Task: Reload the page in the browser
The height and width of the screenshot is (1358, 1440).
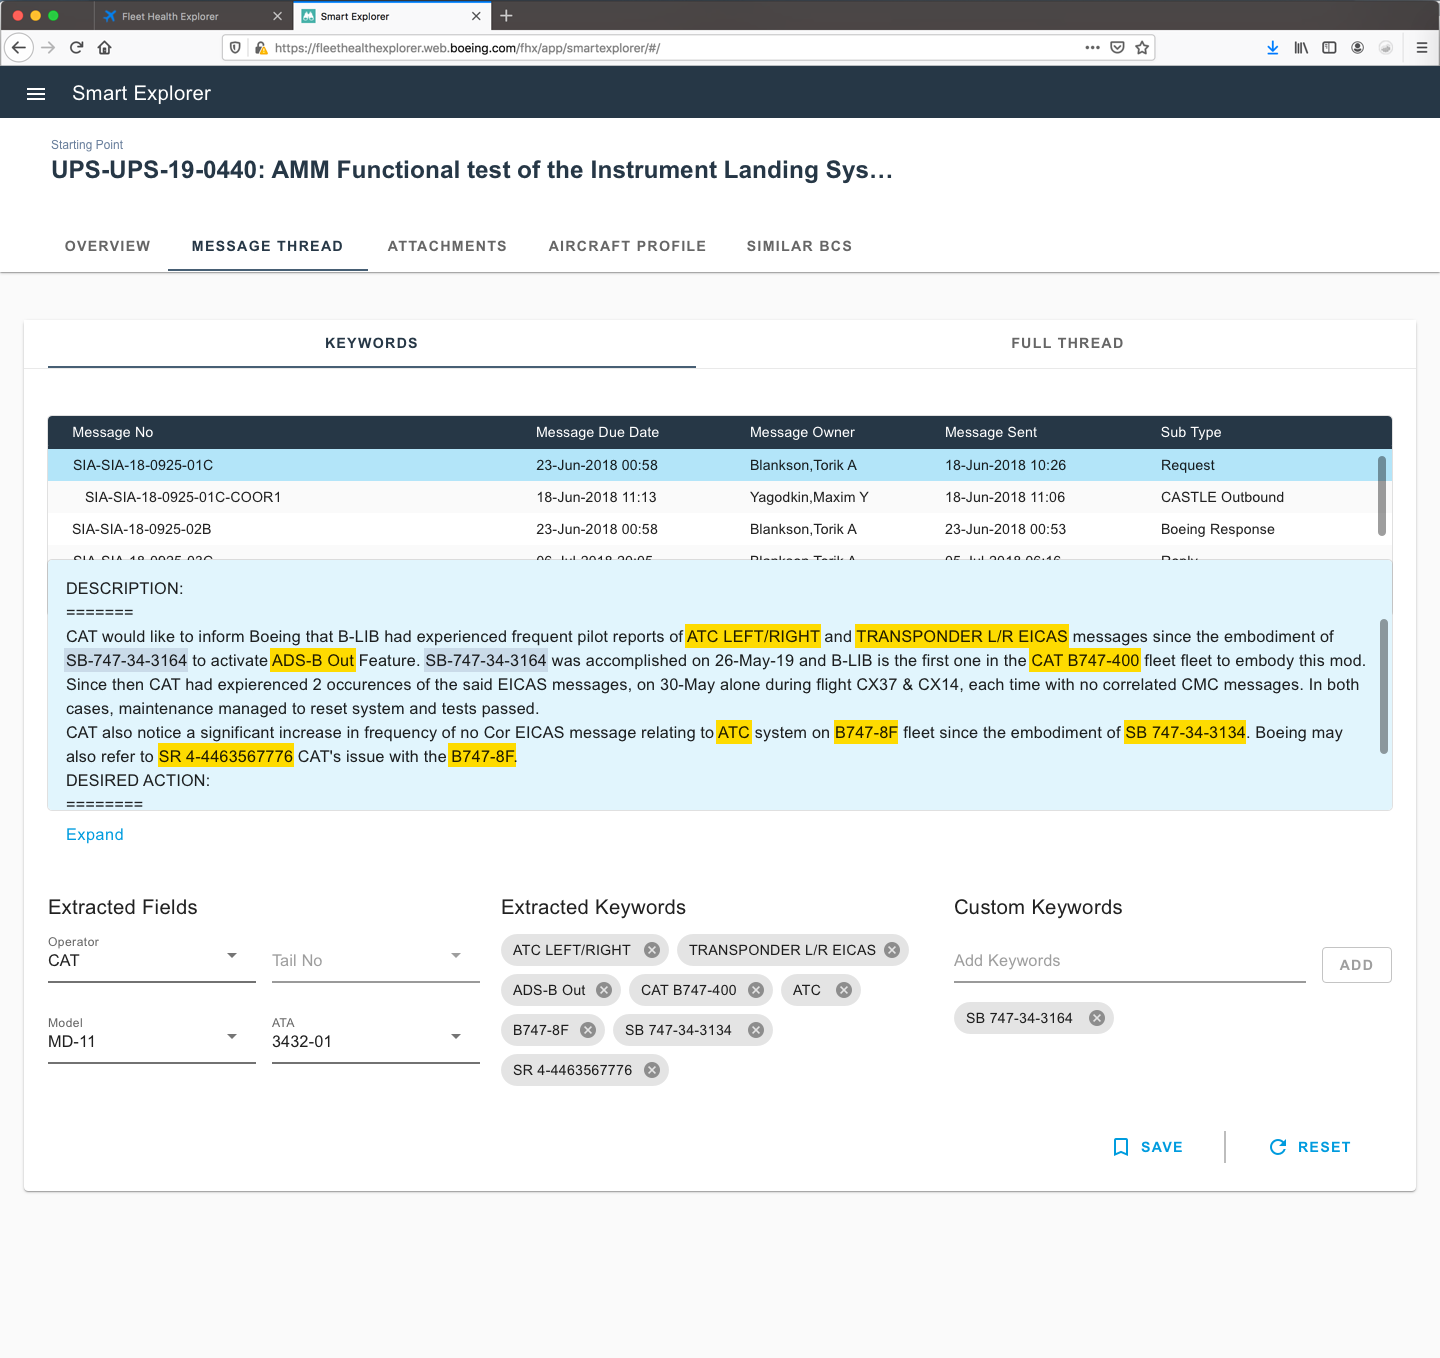Action: (x=76, y=47)
